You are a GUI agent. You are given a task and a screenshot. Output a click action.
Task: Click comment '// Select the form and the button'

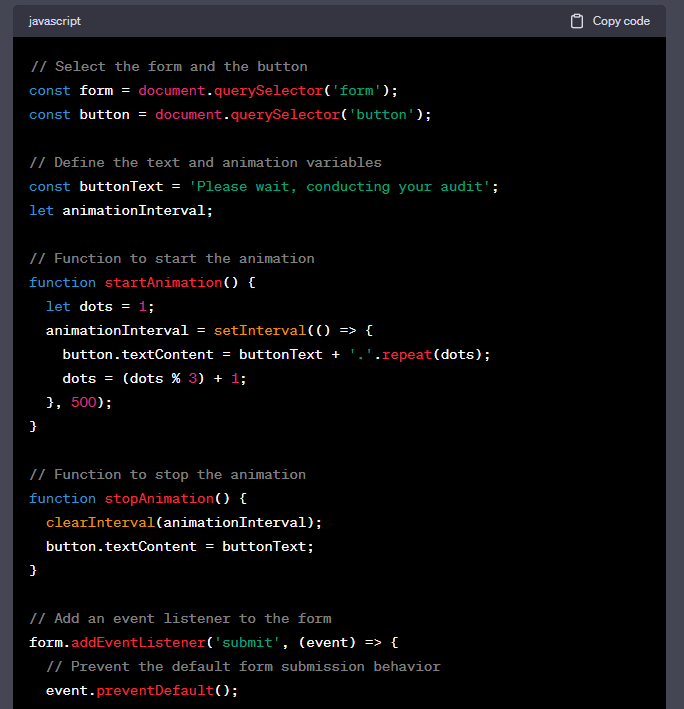(169, 66)
